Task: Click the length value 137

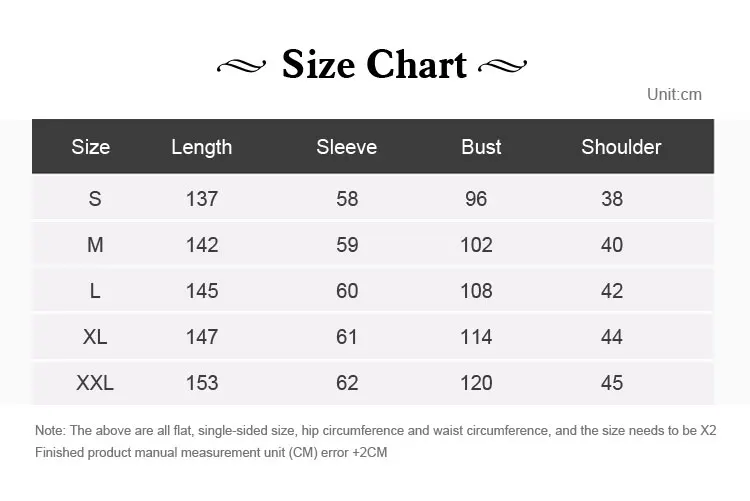Action: [x=201, y=199]
